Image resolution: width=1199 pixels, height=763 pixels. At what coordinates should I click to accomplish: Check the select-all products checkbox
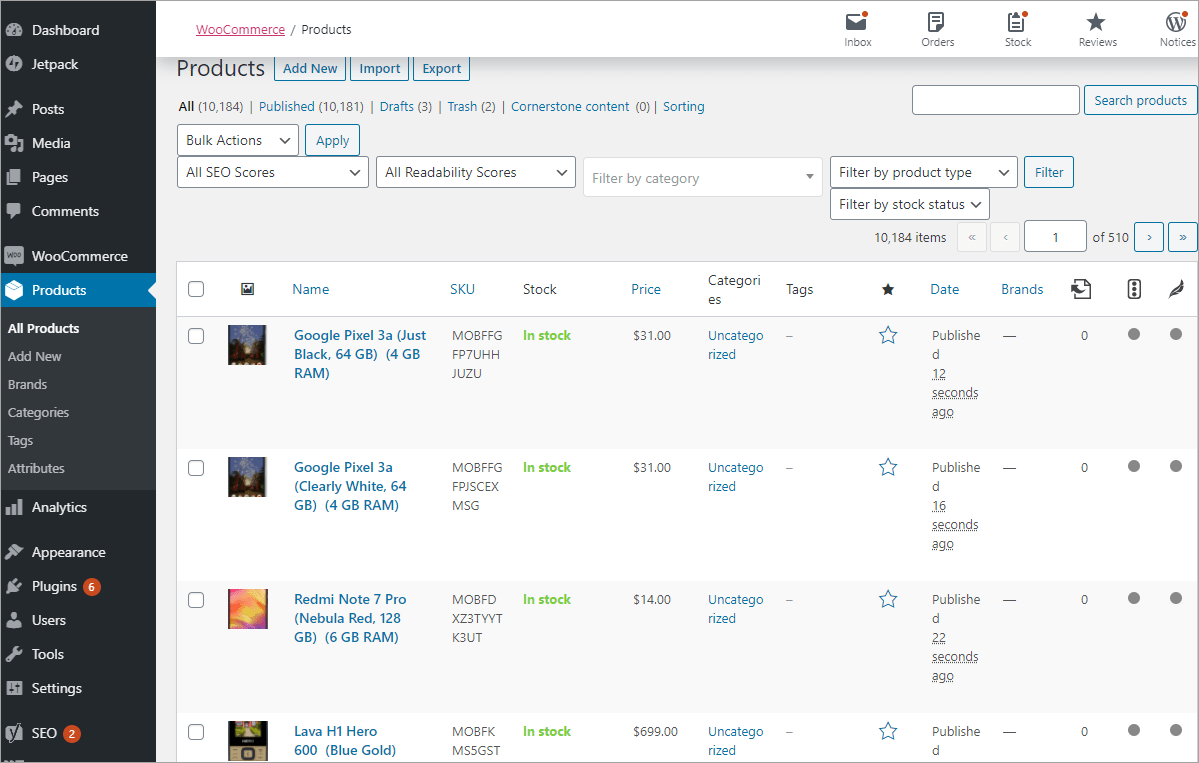(197, 289)
